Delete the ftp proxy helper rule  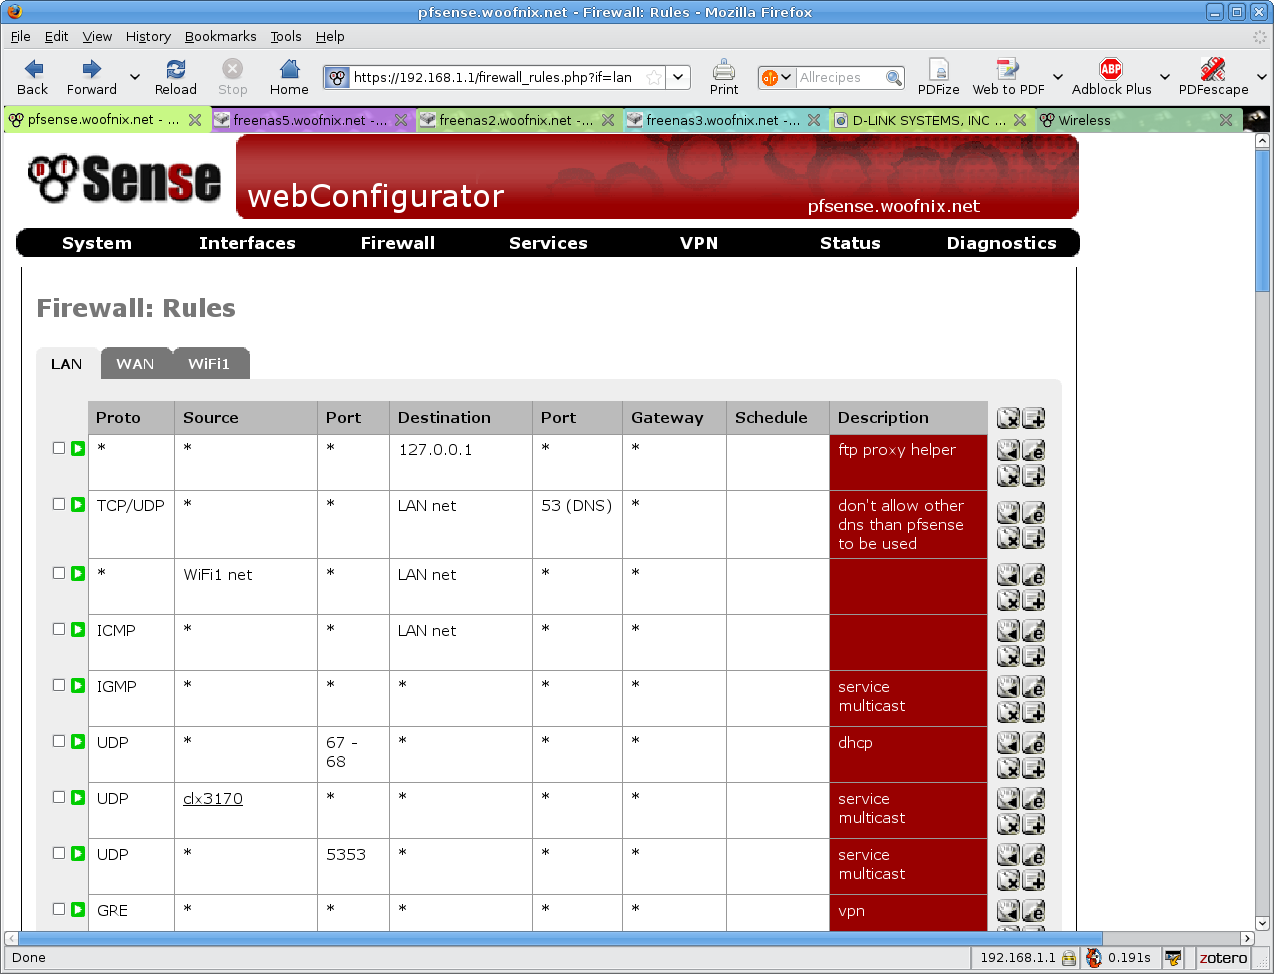pos(1008,475)
